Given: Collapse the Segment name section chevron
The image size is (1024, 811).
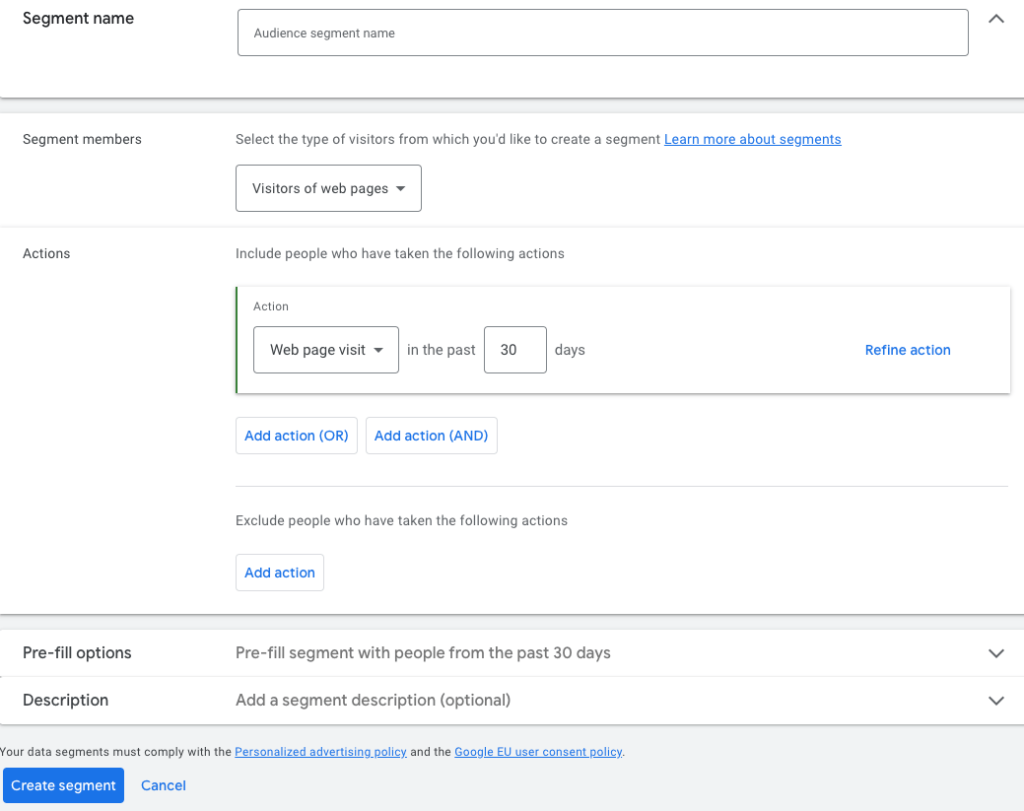Looking at the screenshot, I should 995,19.
